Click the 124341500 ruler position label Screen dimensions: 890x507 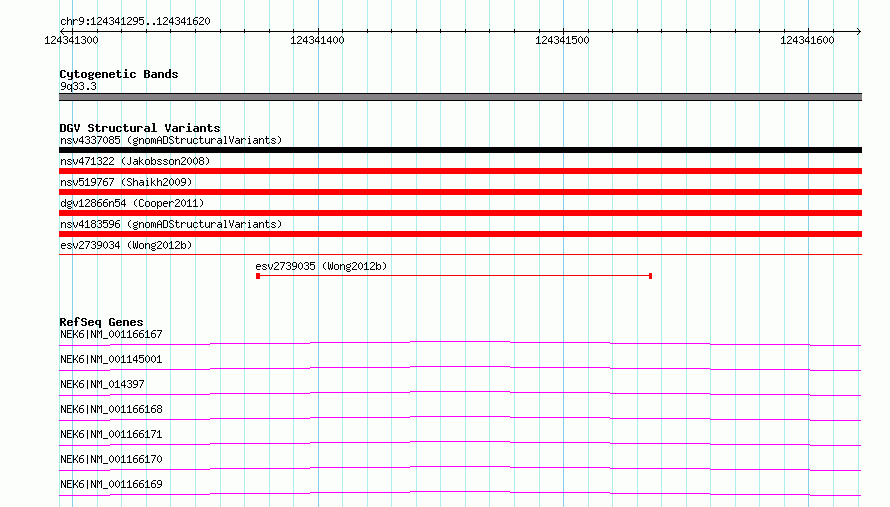tap(562, 40)
